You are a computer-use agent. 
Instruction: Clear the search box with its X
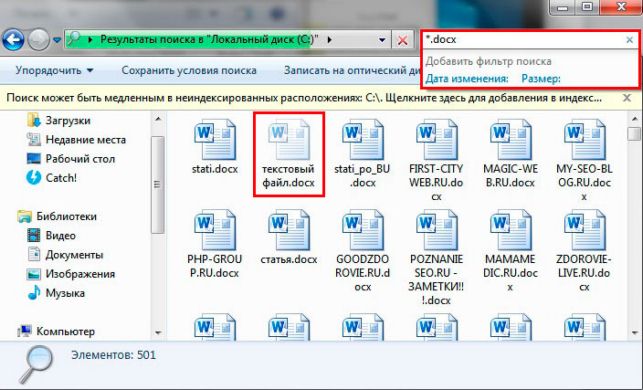629,40
